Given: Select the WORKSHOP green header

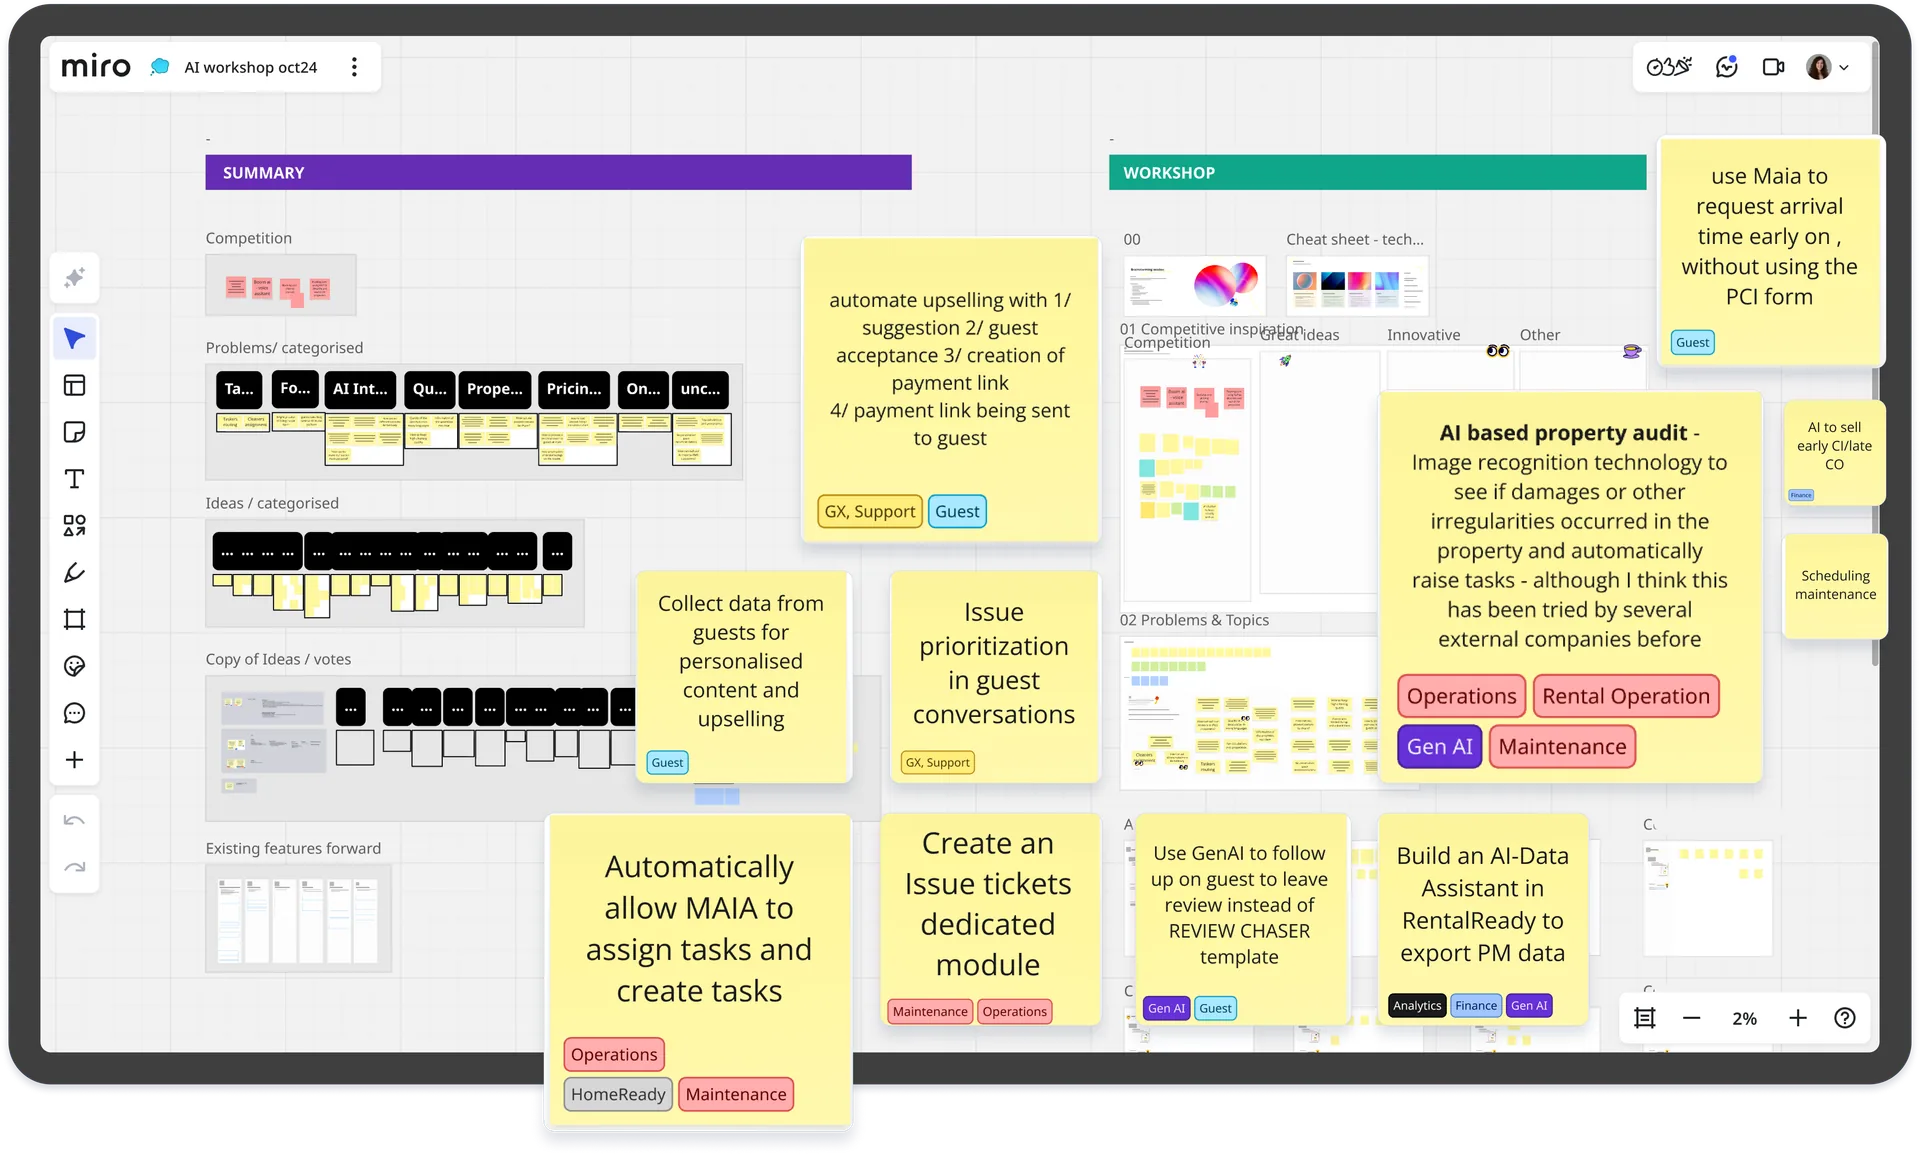Looking at the screenshot, I should pyautogui.click(x=1377, y=172).
